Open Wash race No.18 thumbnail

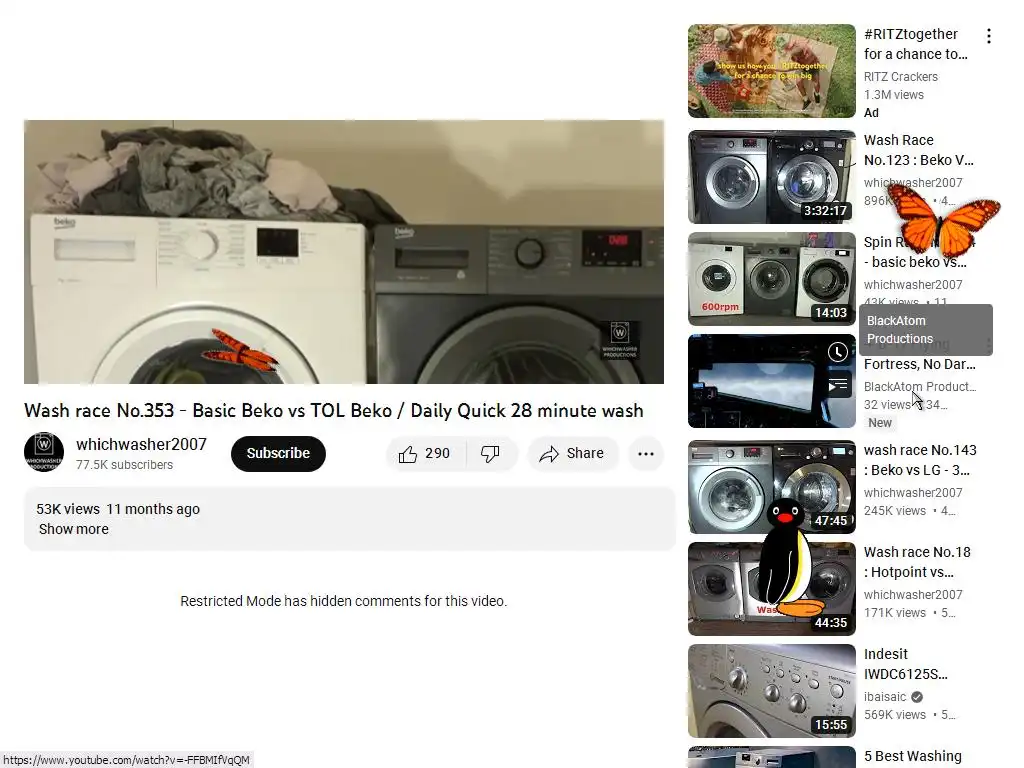771,589
